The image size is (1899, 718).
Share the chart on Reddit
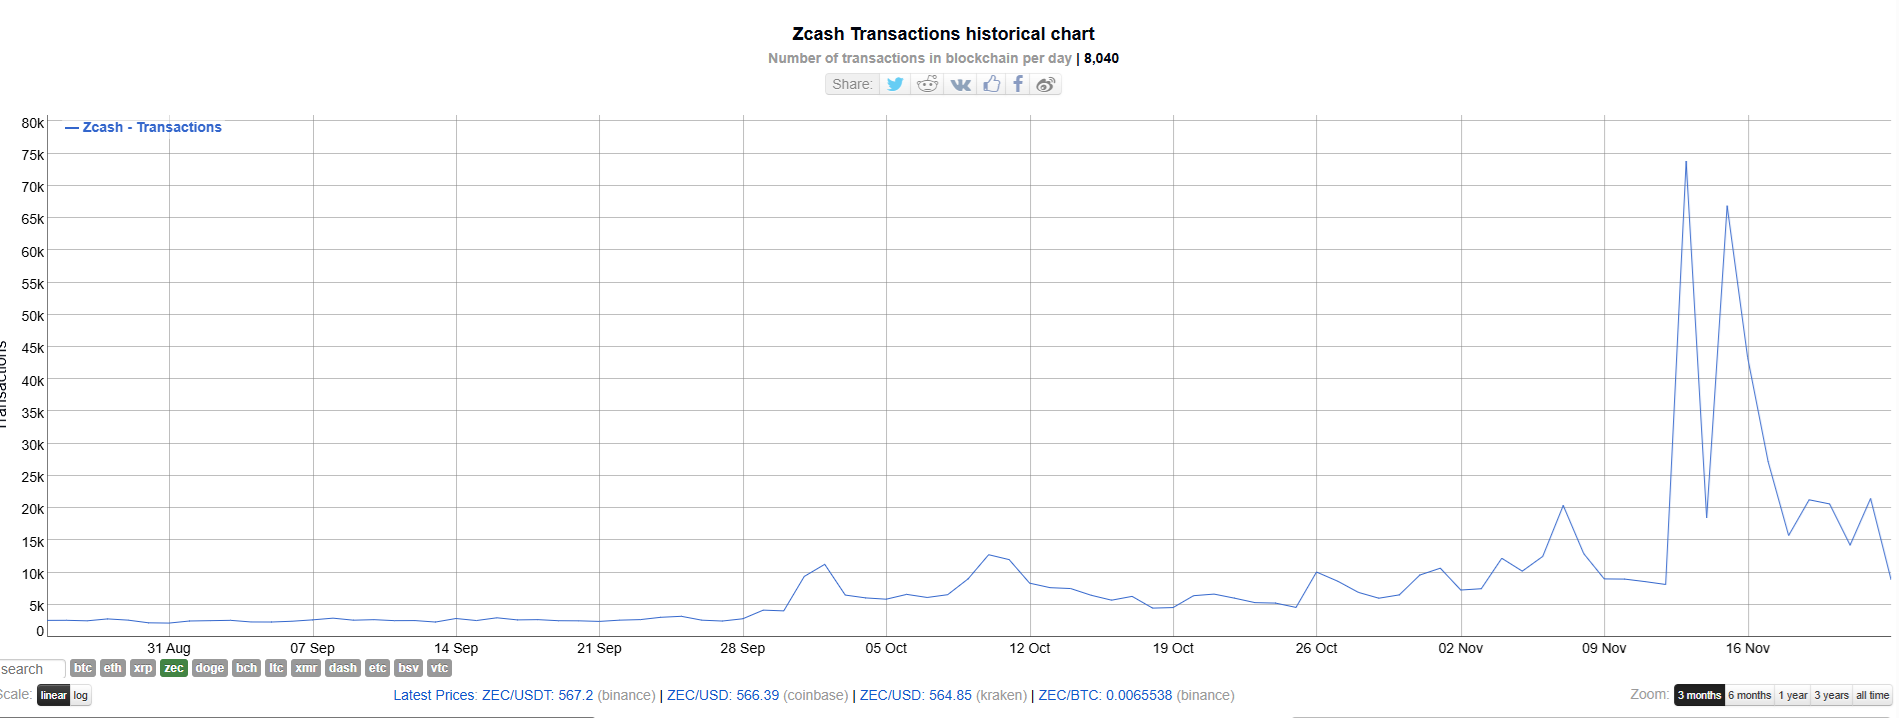click(x=927, y=84)
